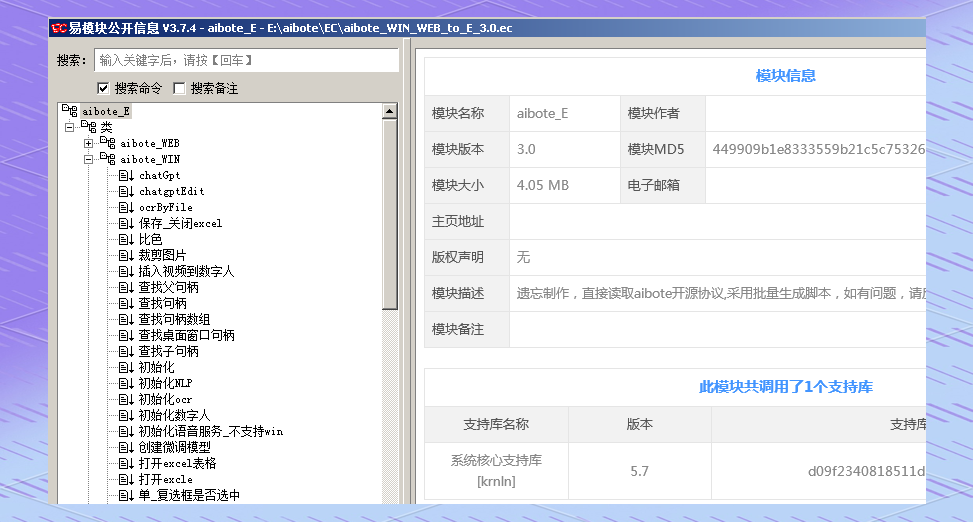Click the tree vertical scrollbar thumb
Image resolution: width=973 pixels, height=522 pixels.
390,214
